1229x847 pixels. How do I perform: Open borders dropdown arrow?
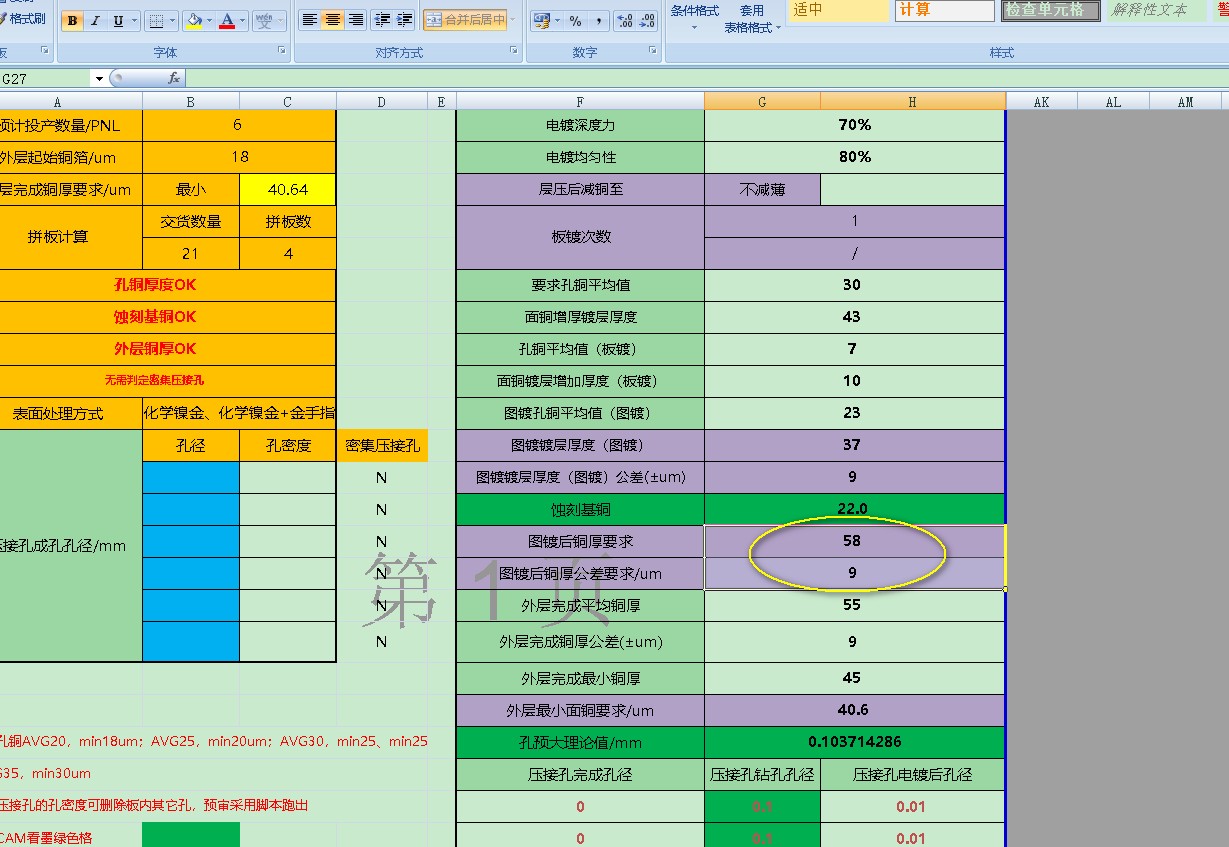tap(173, 20)
